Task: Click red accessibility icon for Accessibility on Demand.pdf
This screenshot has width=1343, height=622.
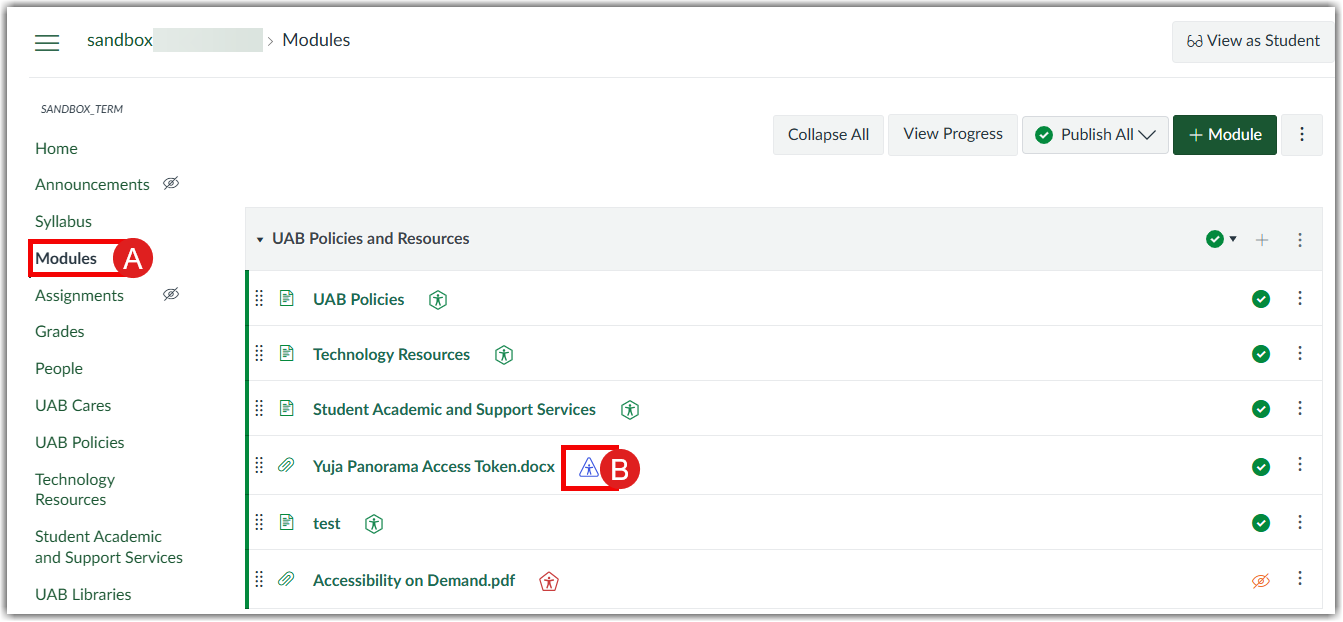Action: click(x=548, y=581)
